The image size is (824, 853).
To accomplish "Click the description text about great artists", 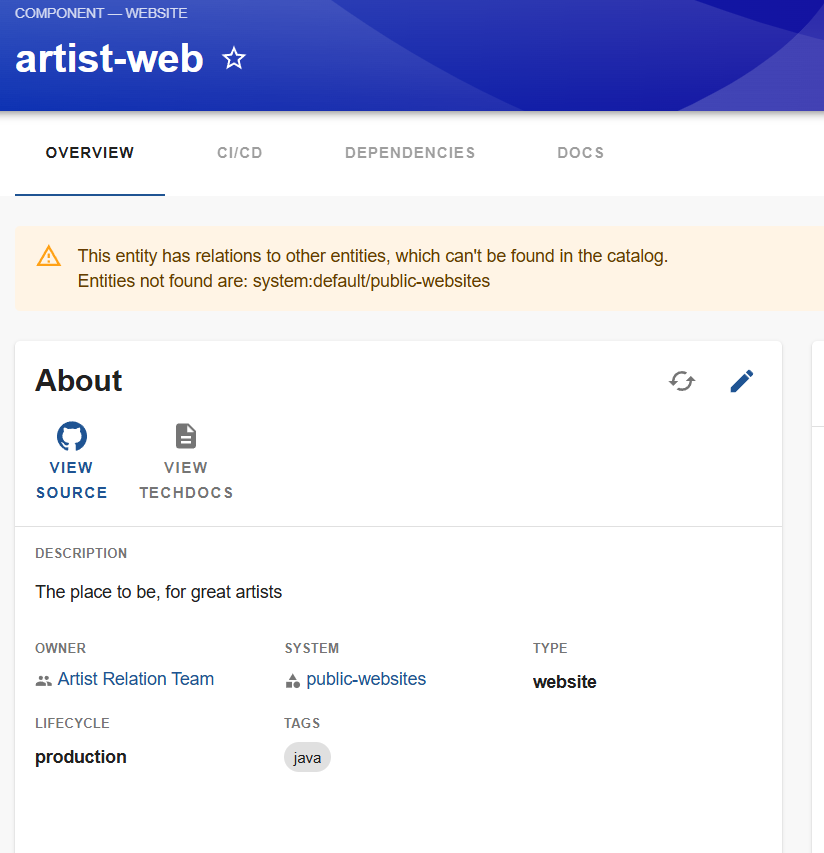I will pos(159,592).
